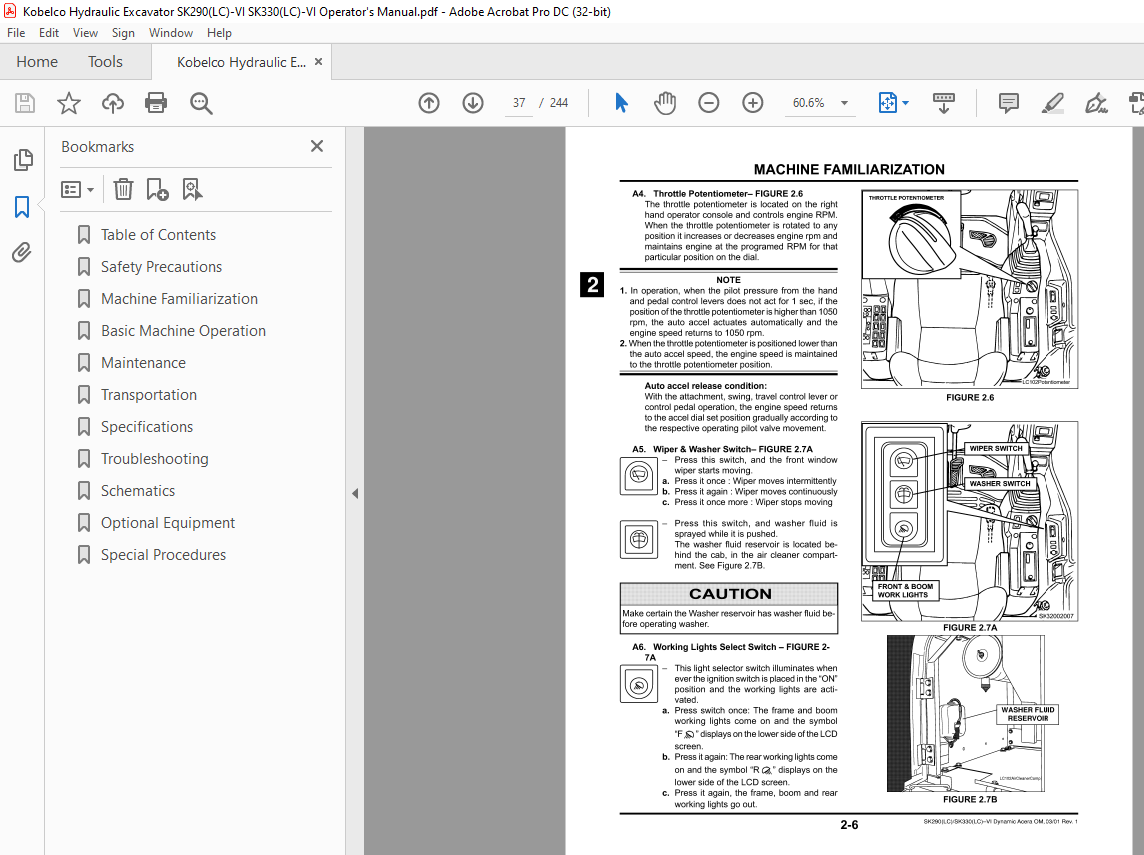Click the FIGURE 2.7B reservoir illustration
The width and height of the screenshot is (1144, 855).
pyautogui.click(x=966, y=713)
